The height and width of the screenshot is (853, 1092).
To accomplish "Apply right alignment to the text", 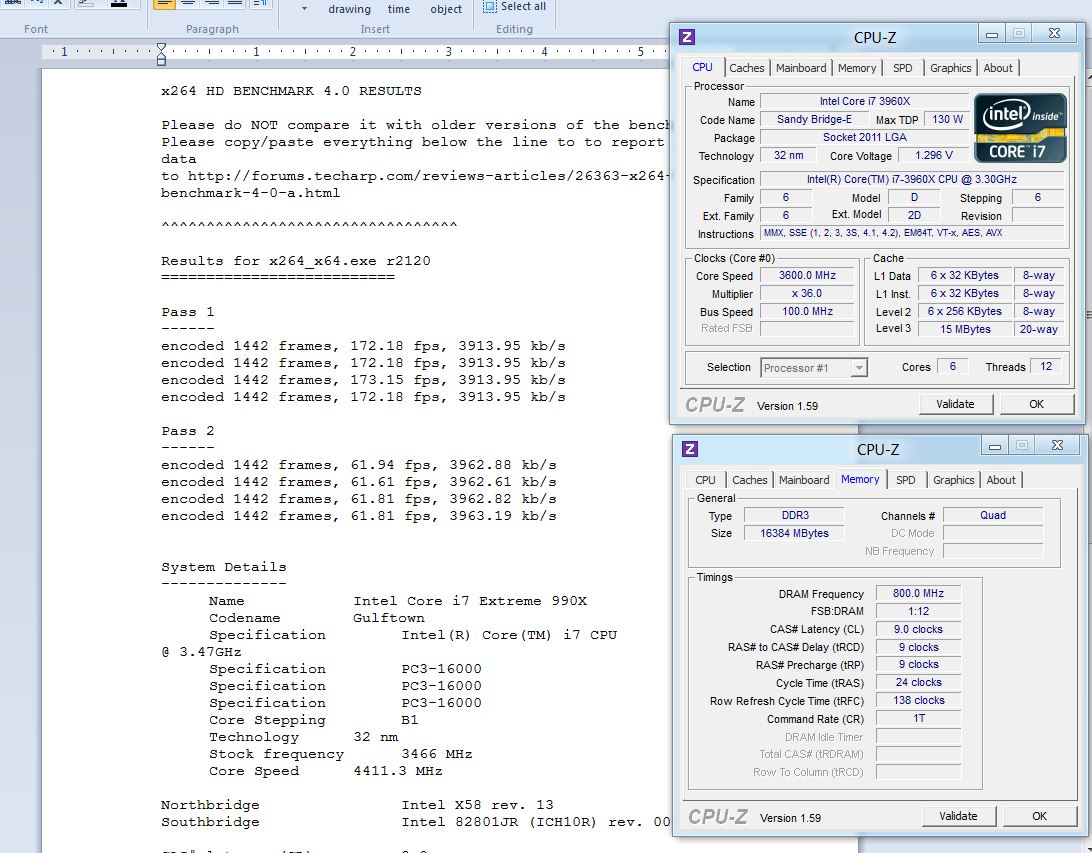I will click(x=211, y=3).
